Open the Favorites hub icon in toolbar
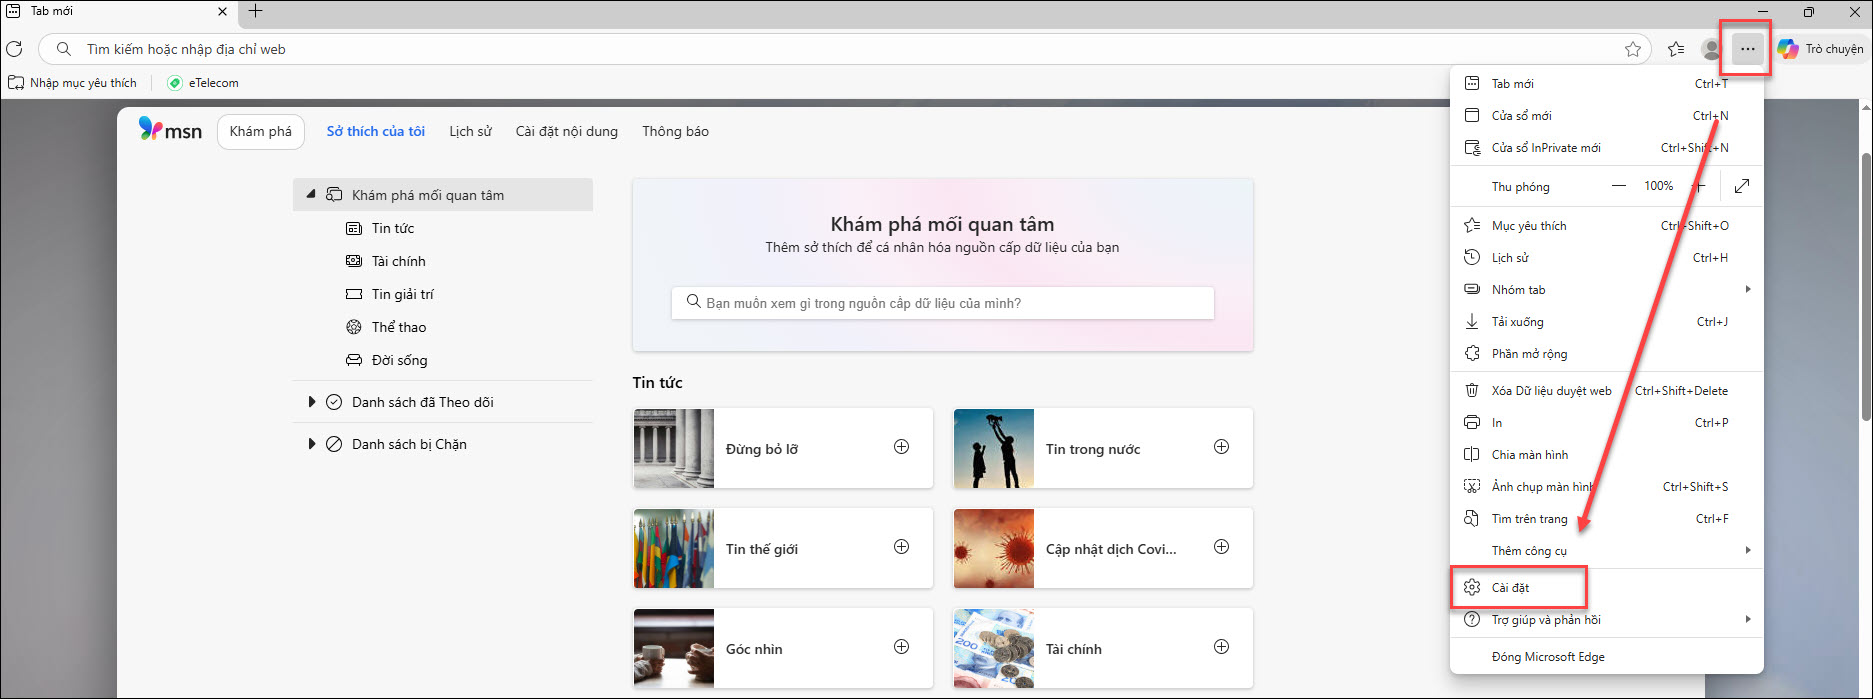Screen dimensions: 1873x699 click(x=1676, y=49)
